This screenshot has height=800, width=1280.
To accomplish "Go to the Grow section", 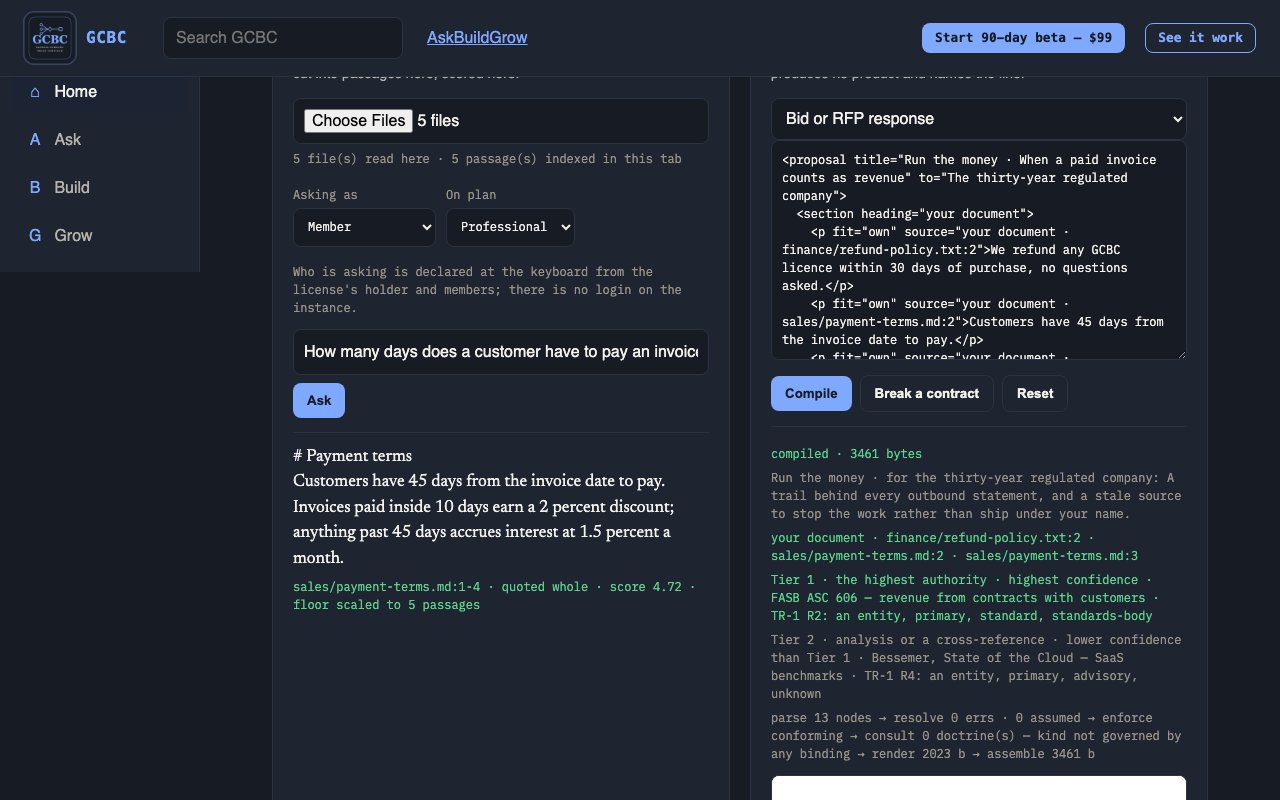I will pyautogui.click(x=100, y=236).
